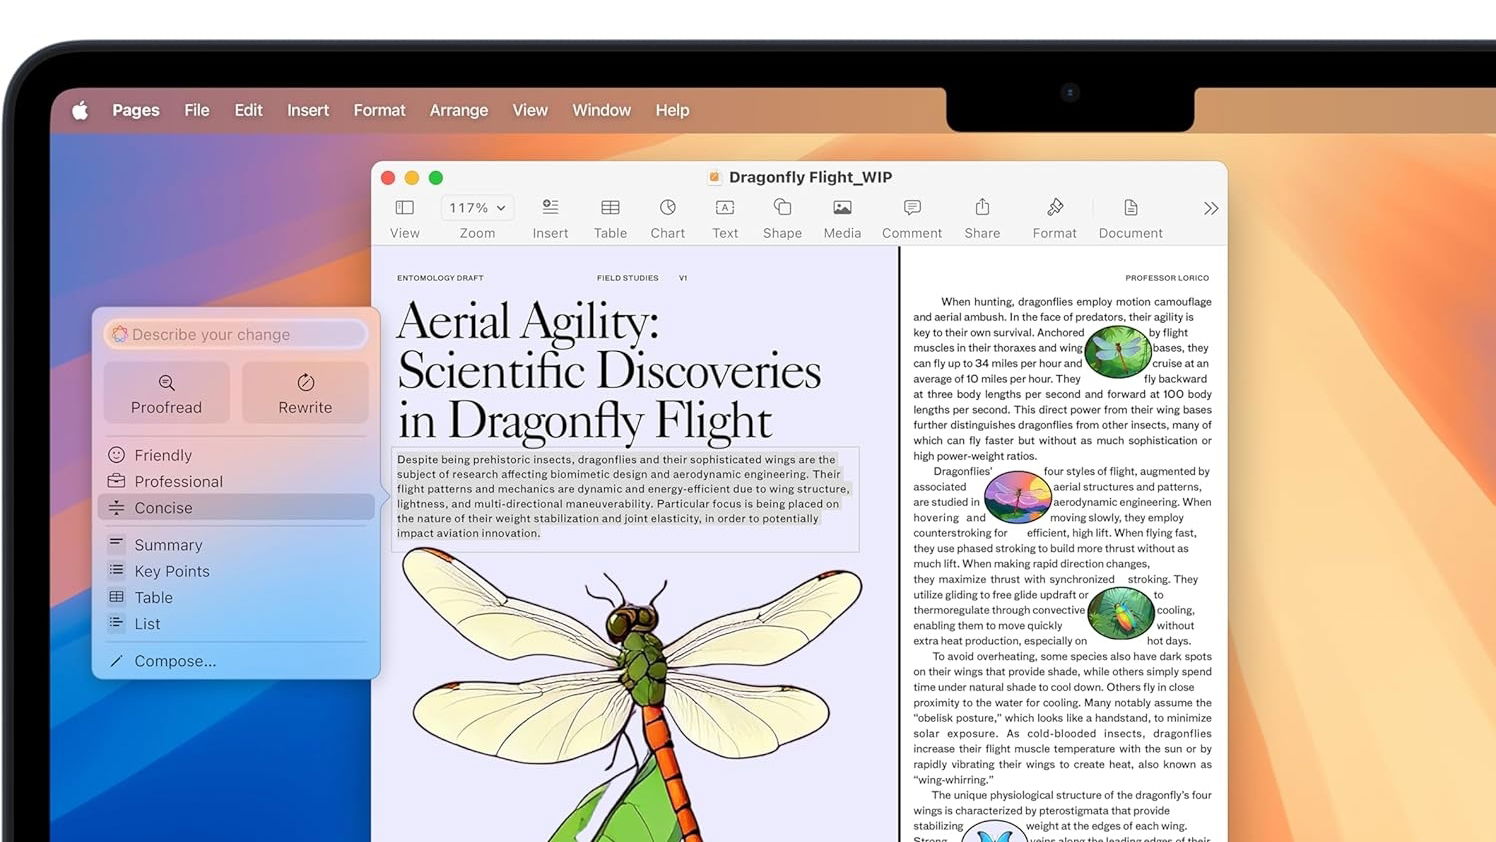Click the green full-screen window button

tap(436, 178)
